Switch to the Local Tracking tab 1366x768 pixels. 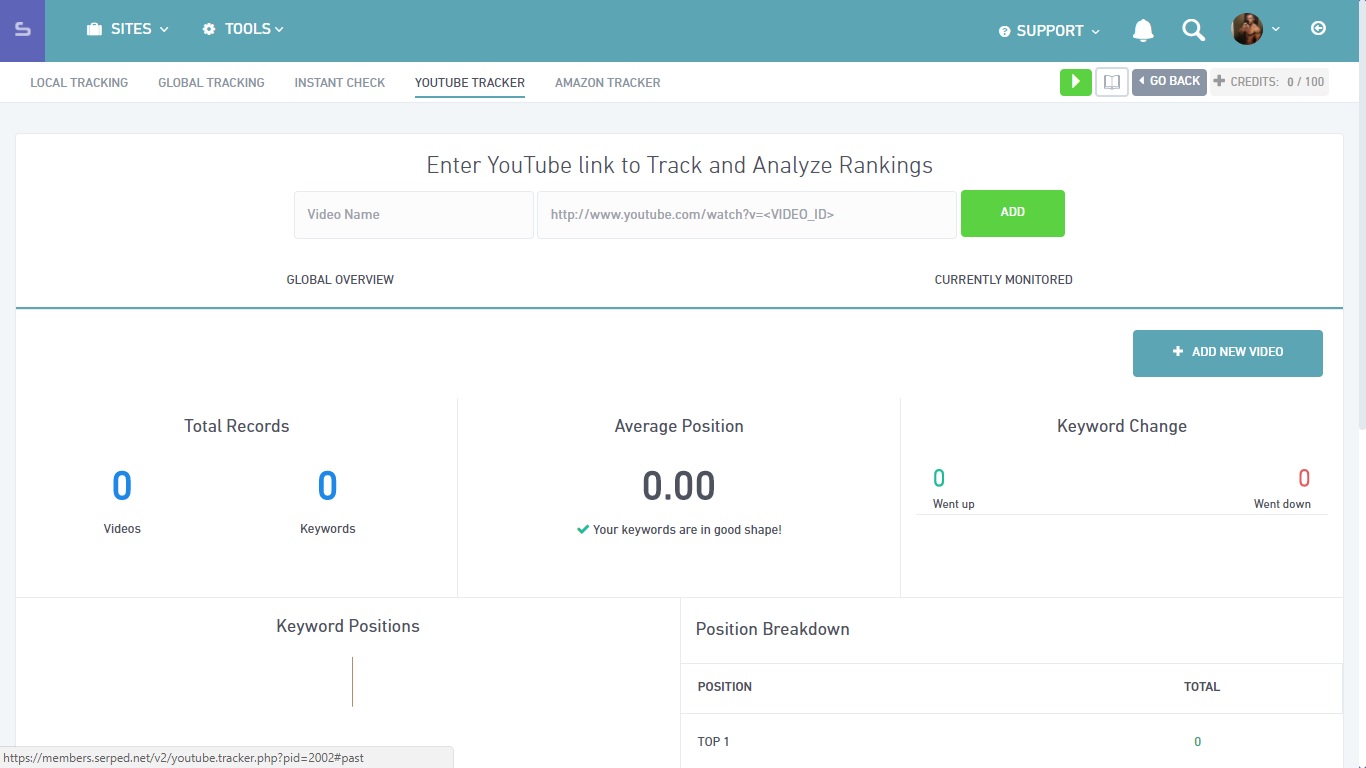[x=79, y=83]
